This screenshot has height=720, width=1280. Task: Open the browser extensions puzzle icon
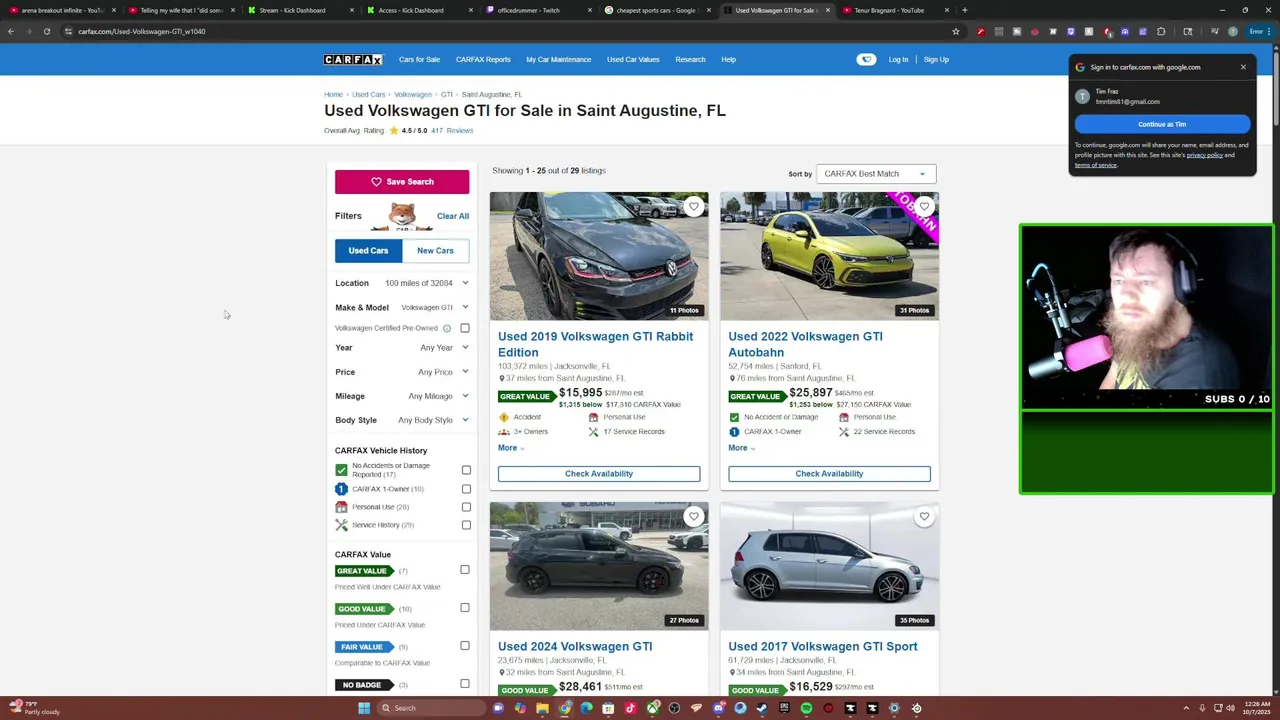(1161, 31)
